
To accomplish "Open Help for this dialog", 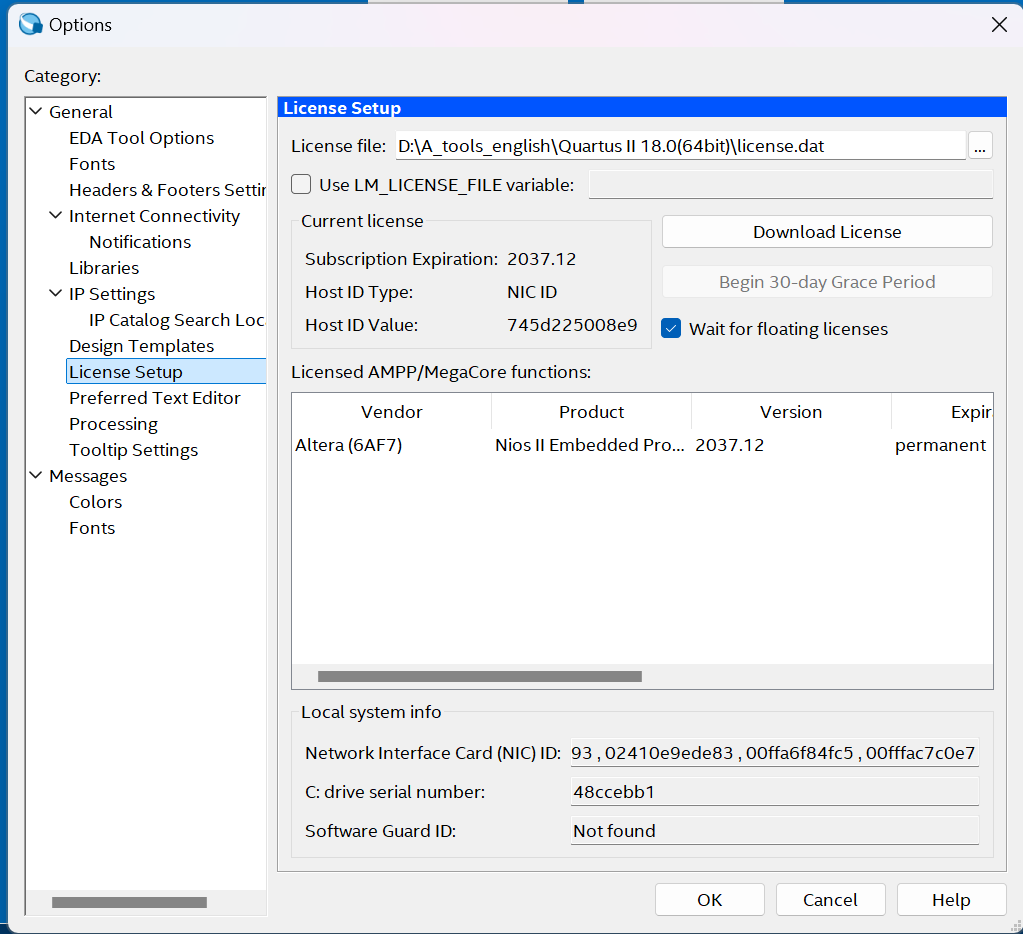I will click(x=951, y=900).
